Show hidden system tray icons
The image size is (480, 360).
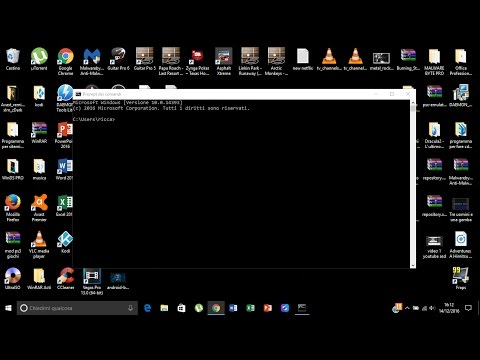(x=407, y=308)
